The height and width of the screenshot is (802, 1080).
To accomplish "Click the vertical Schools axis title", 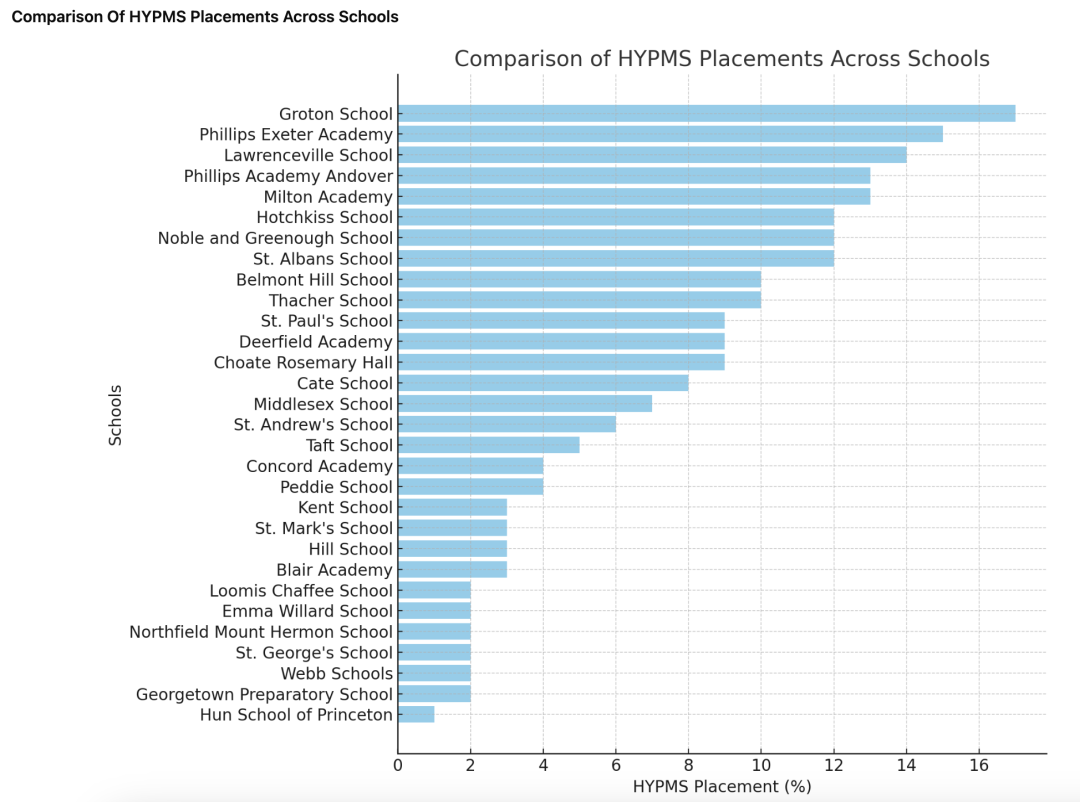I will [115, 414].
